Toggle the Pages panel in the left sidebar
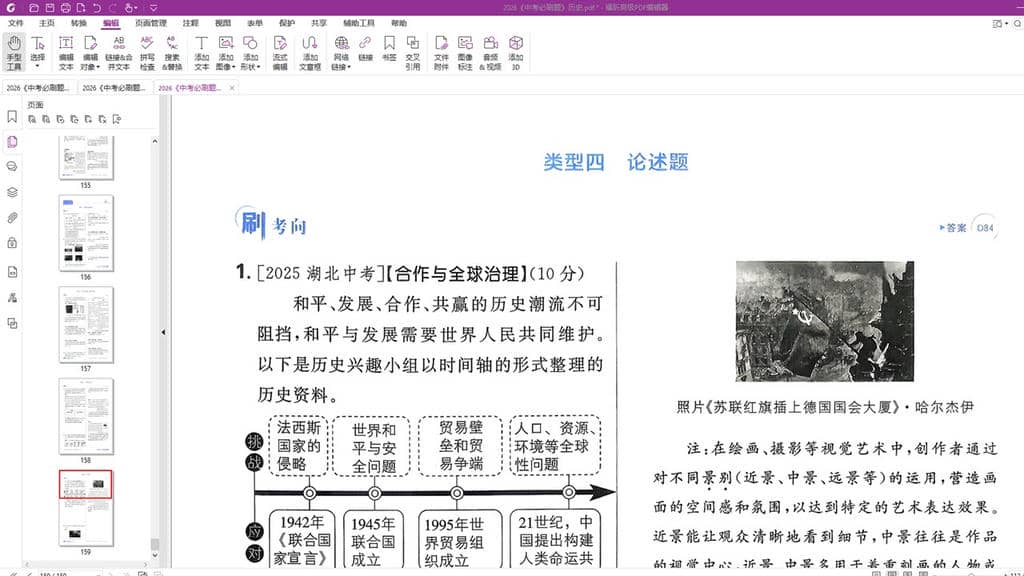Screen dimensions: 1024x576 click(12, 142)
